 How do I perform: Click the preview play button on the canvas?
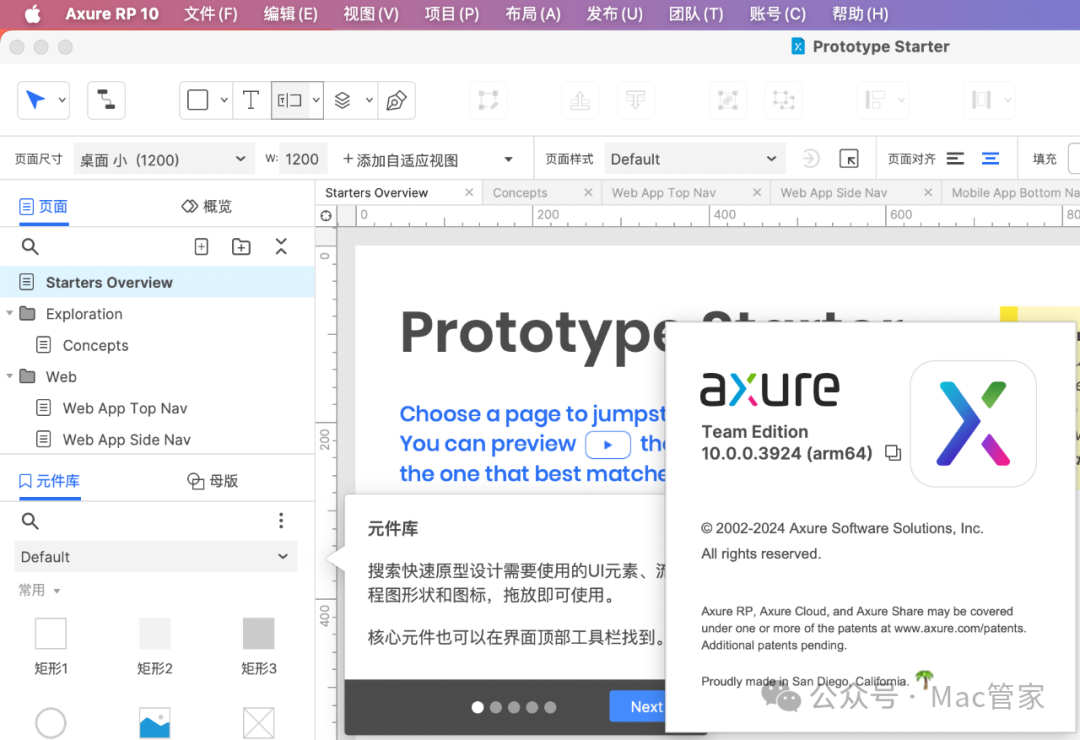coord(608,444)
